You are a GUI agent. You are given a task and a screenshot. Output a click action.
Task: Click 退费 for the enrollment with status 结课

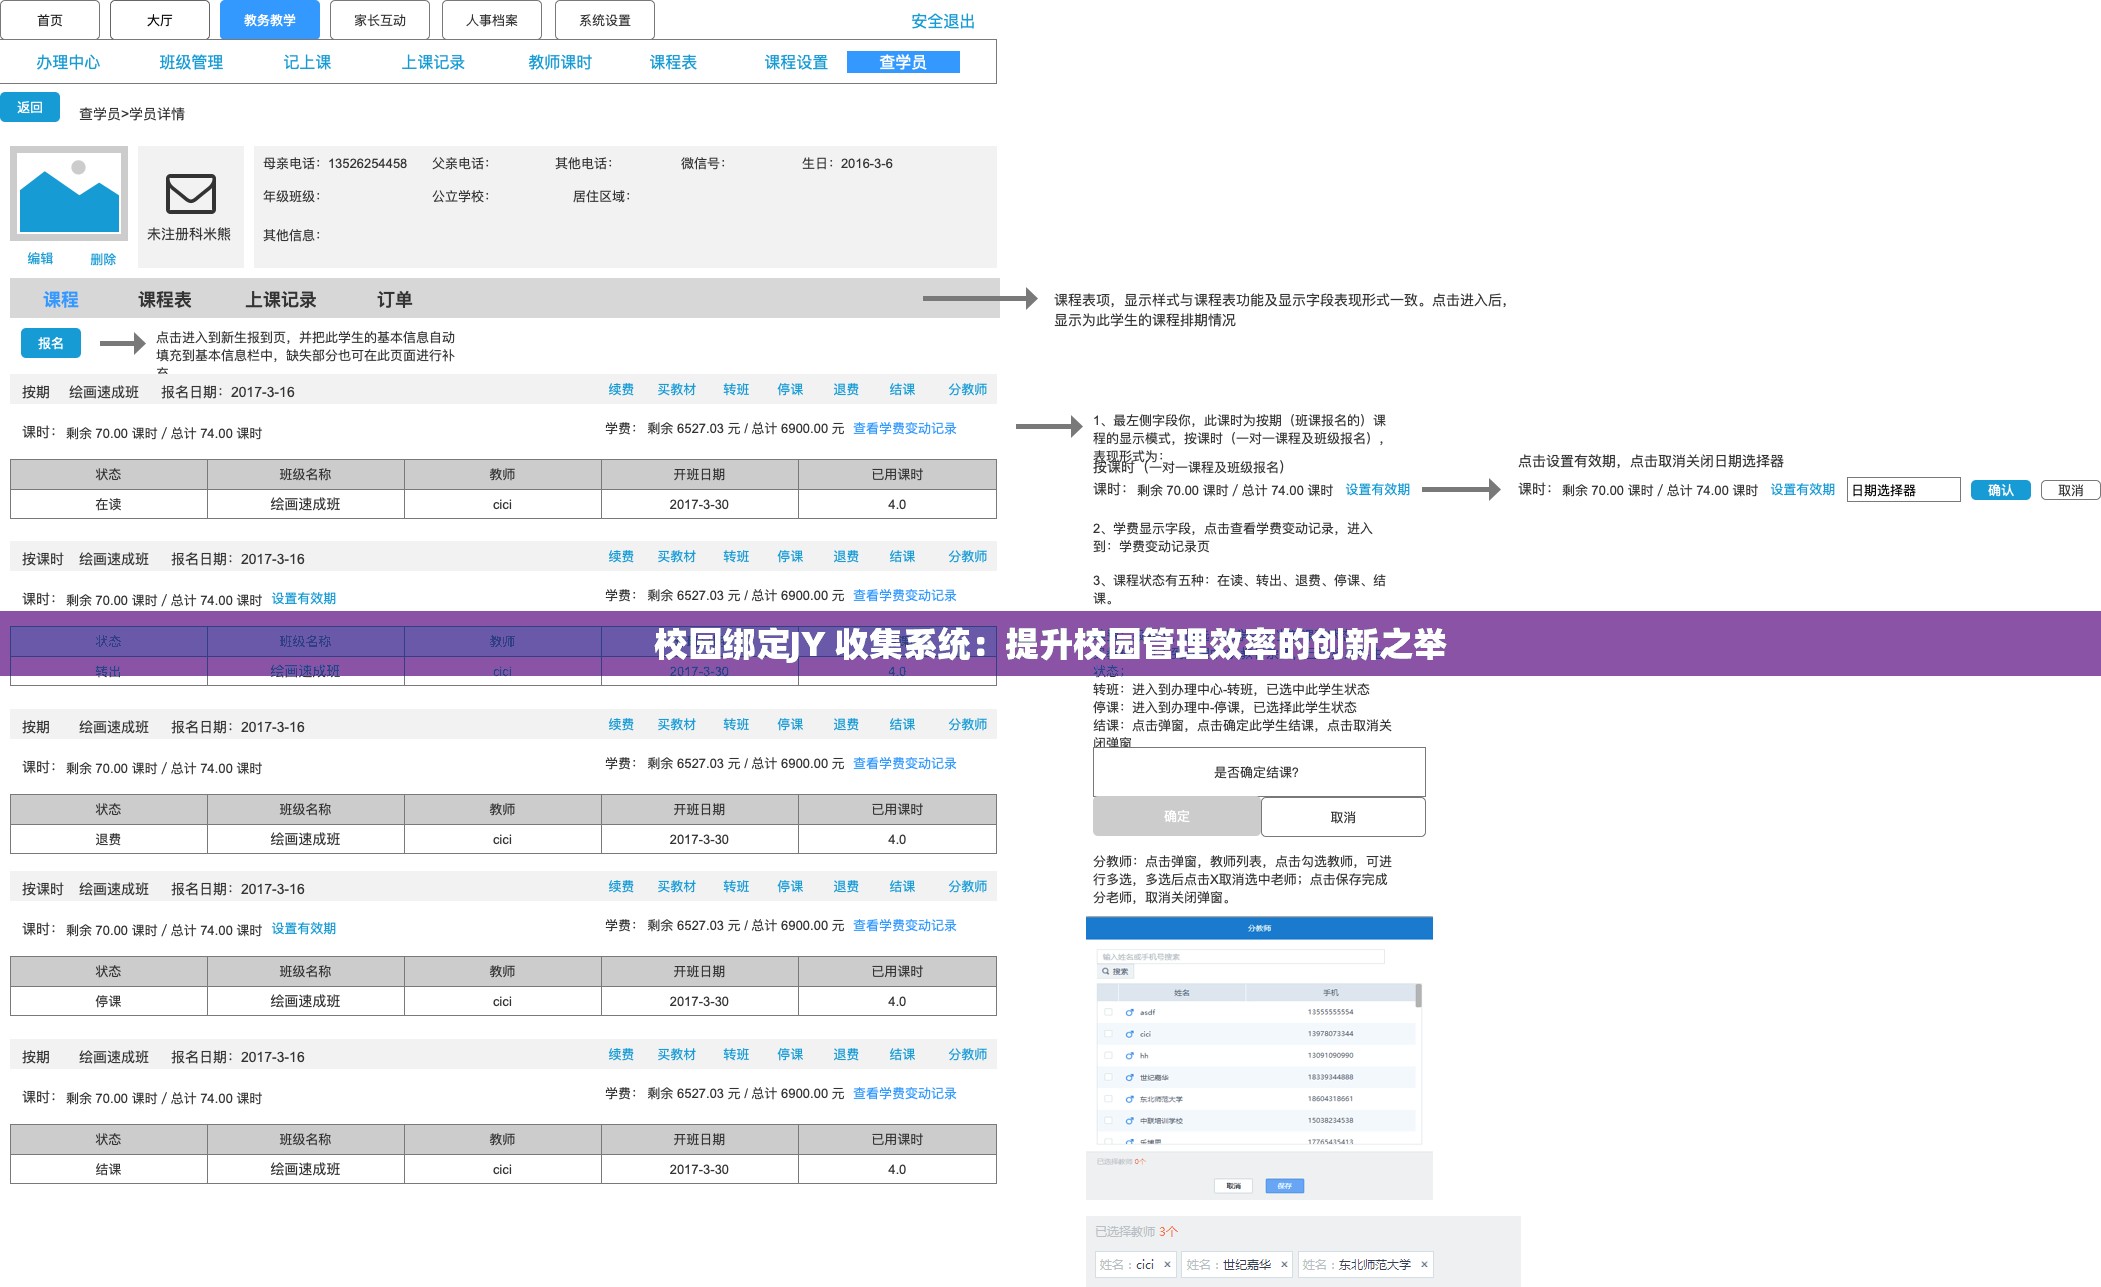846,1054
